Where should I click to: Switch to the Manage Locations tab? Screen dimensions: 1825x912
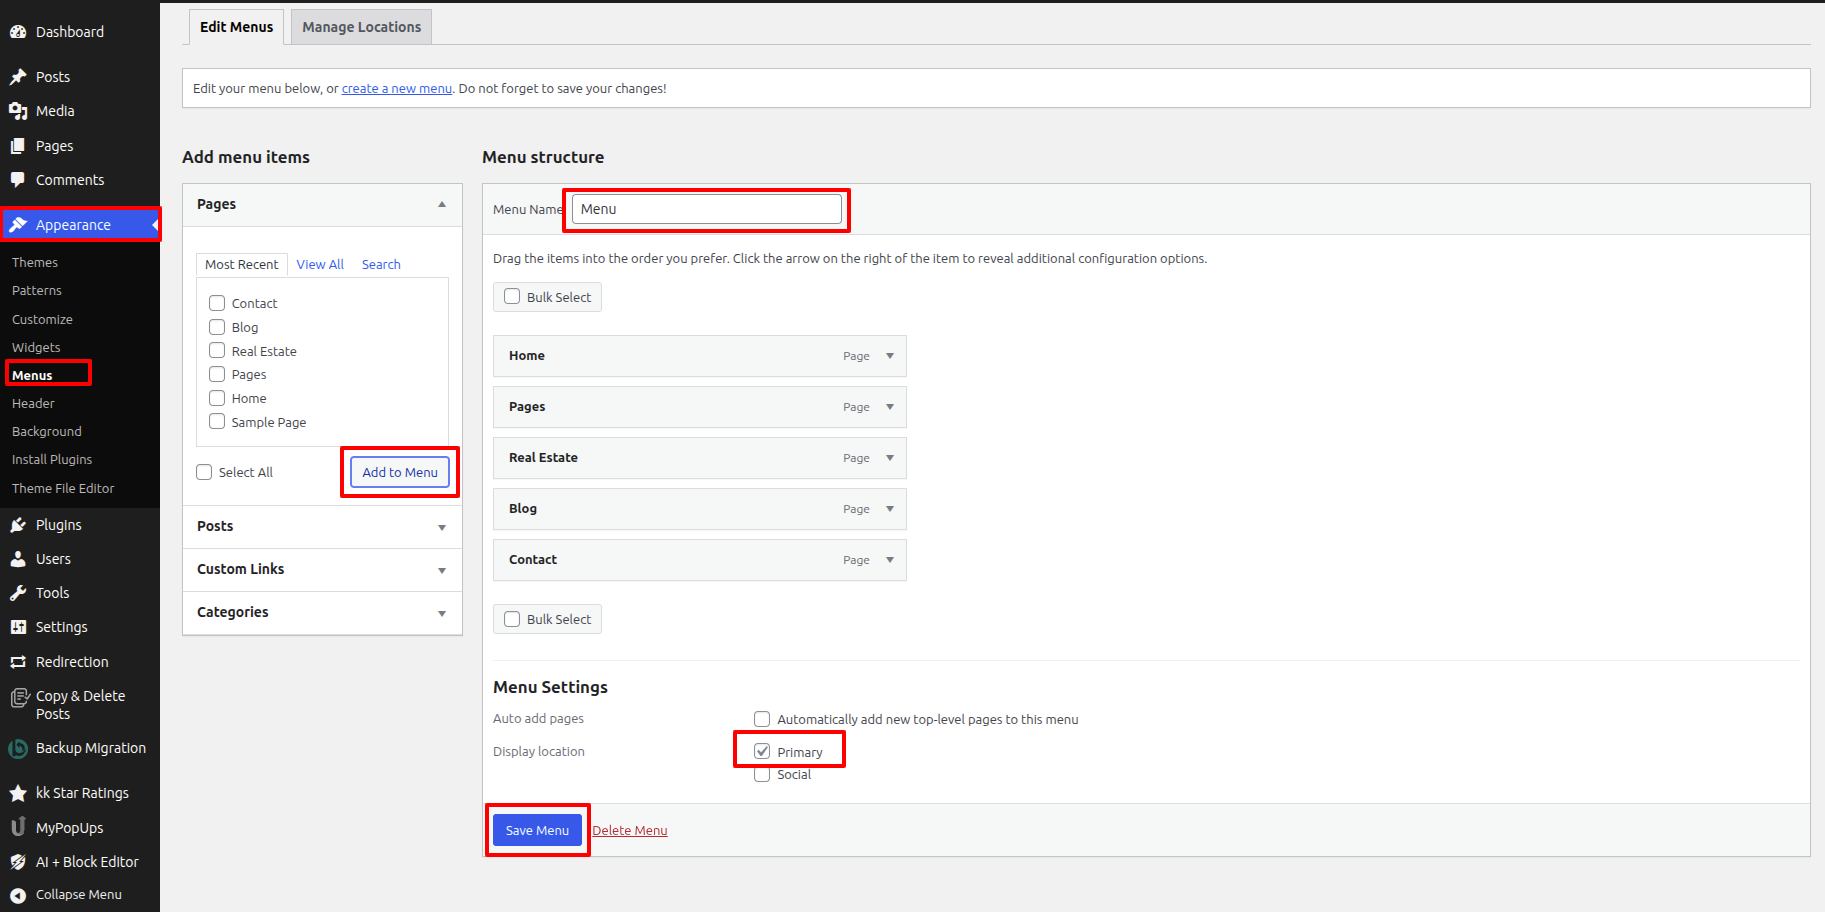361,27
